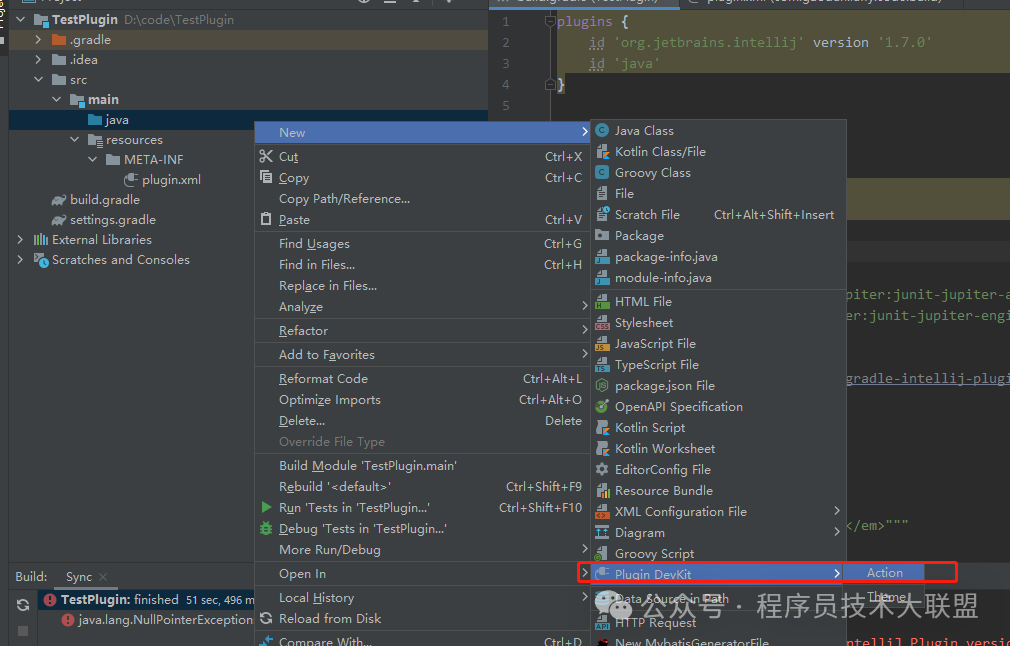Choose Copy Path/Reference menu item

click(423, 199)
